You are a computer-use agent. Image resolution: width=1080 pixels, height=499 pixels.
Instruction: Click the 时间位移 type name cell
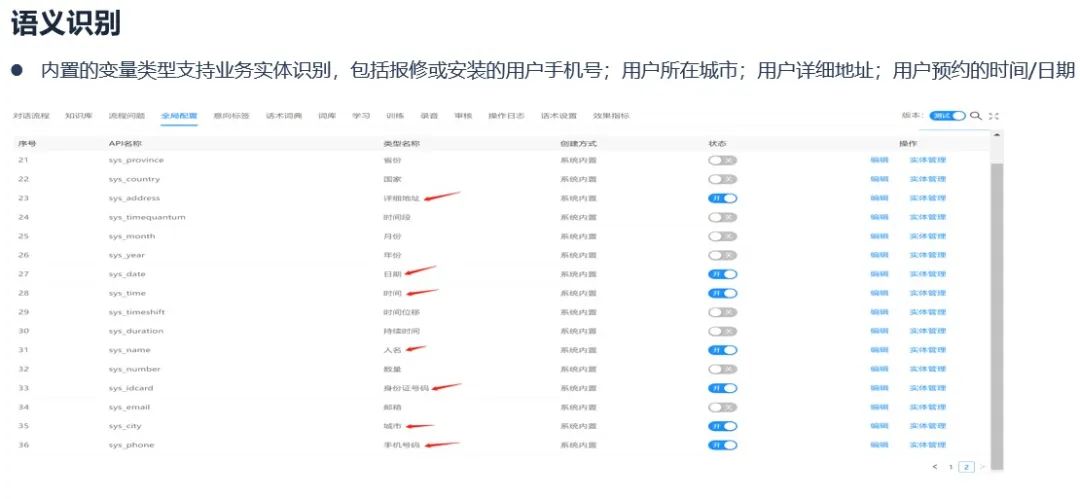pyautogui.click(x=402, y=312)
